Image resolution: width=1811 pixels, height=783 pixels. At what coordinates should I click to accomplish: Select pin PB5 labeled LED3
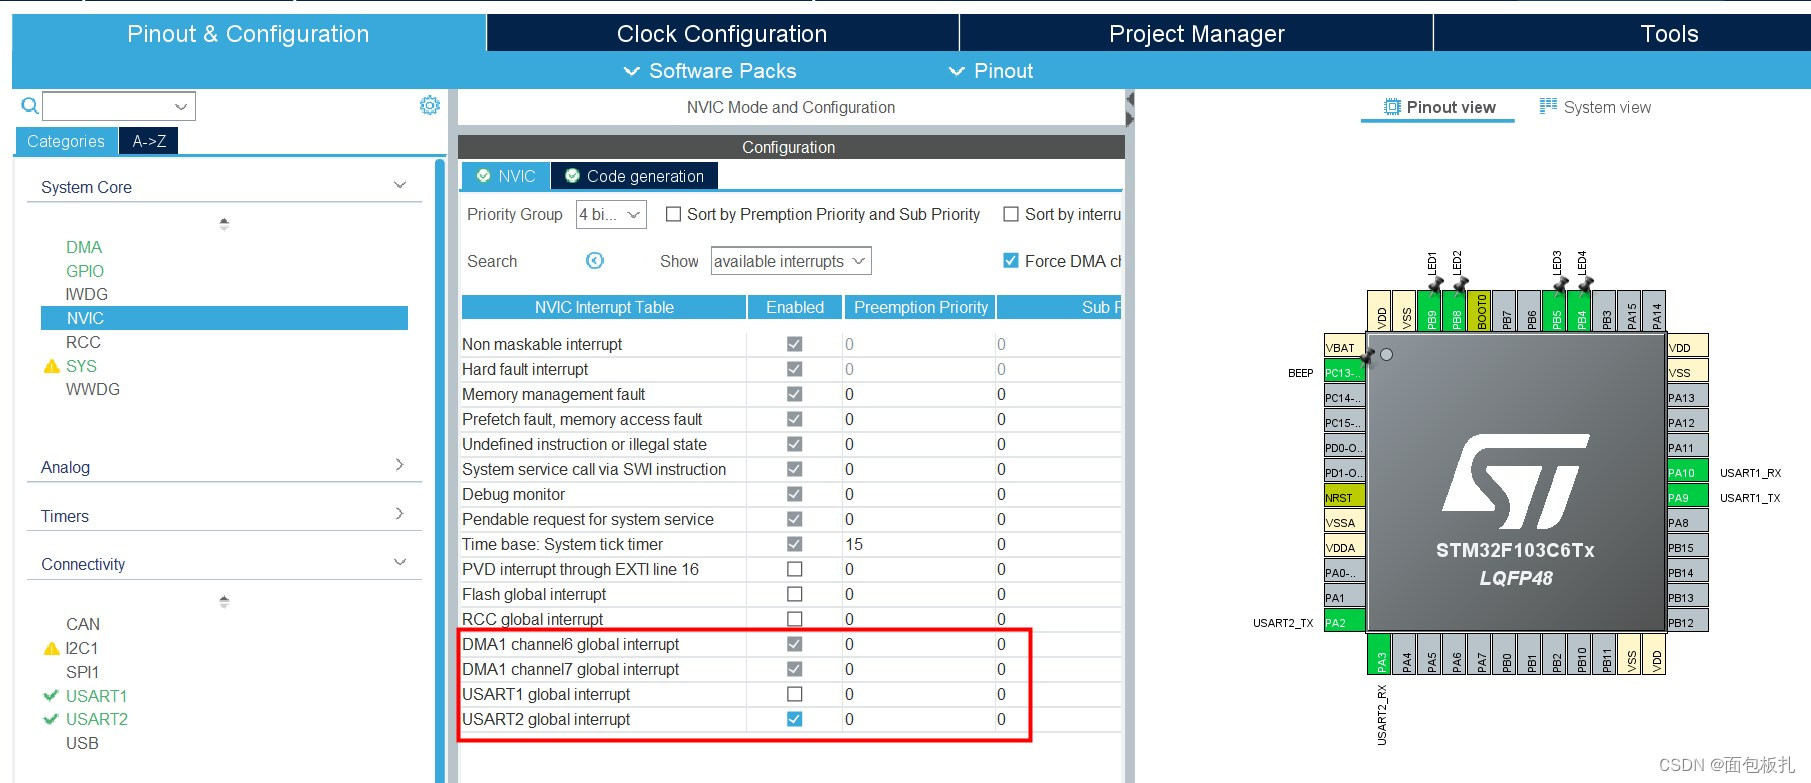point(1555,311)
